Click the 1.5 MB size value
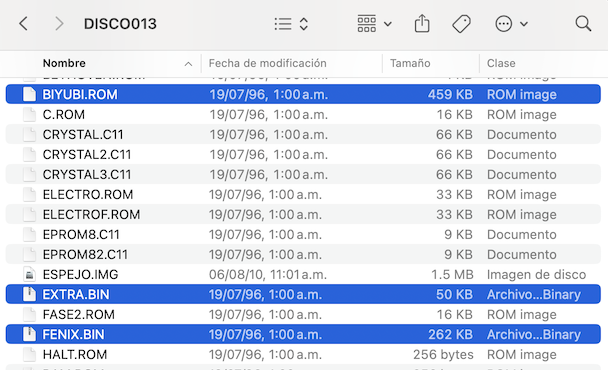The height and width of the screenshot is (370, 608). pyautogui.click(x=452, y=275)
